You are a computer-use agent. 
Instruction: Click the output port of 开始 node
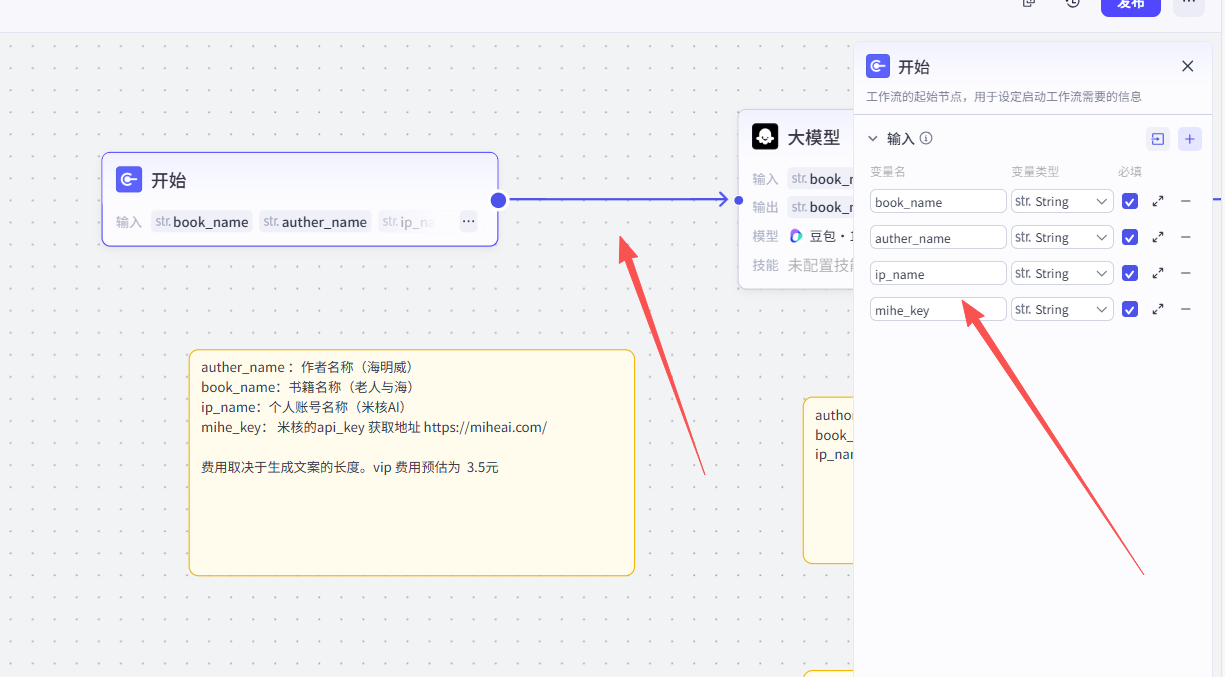click(x=498, y=200)
